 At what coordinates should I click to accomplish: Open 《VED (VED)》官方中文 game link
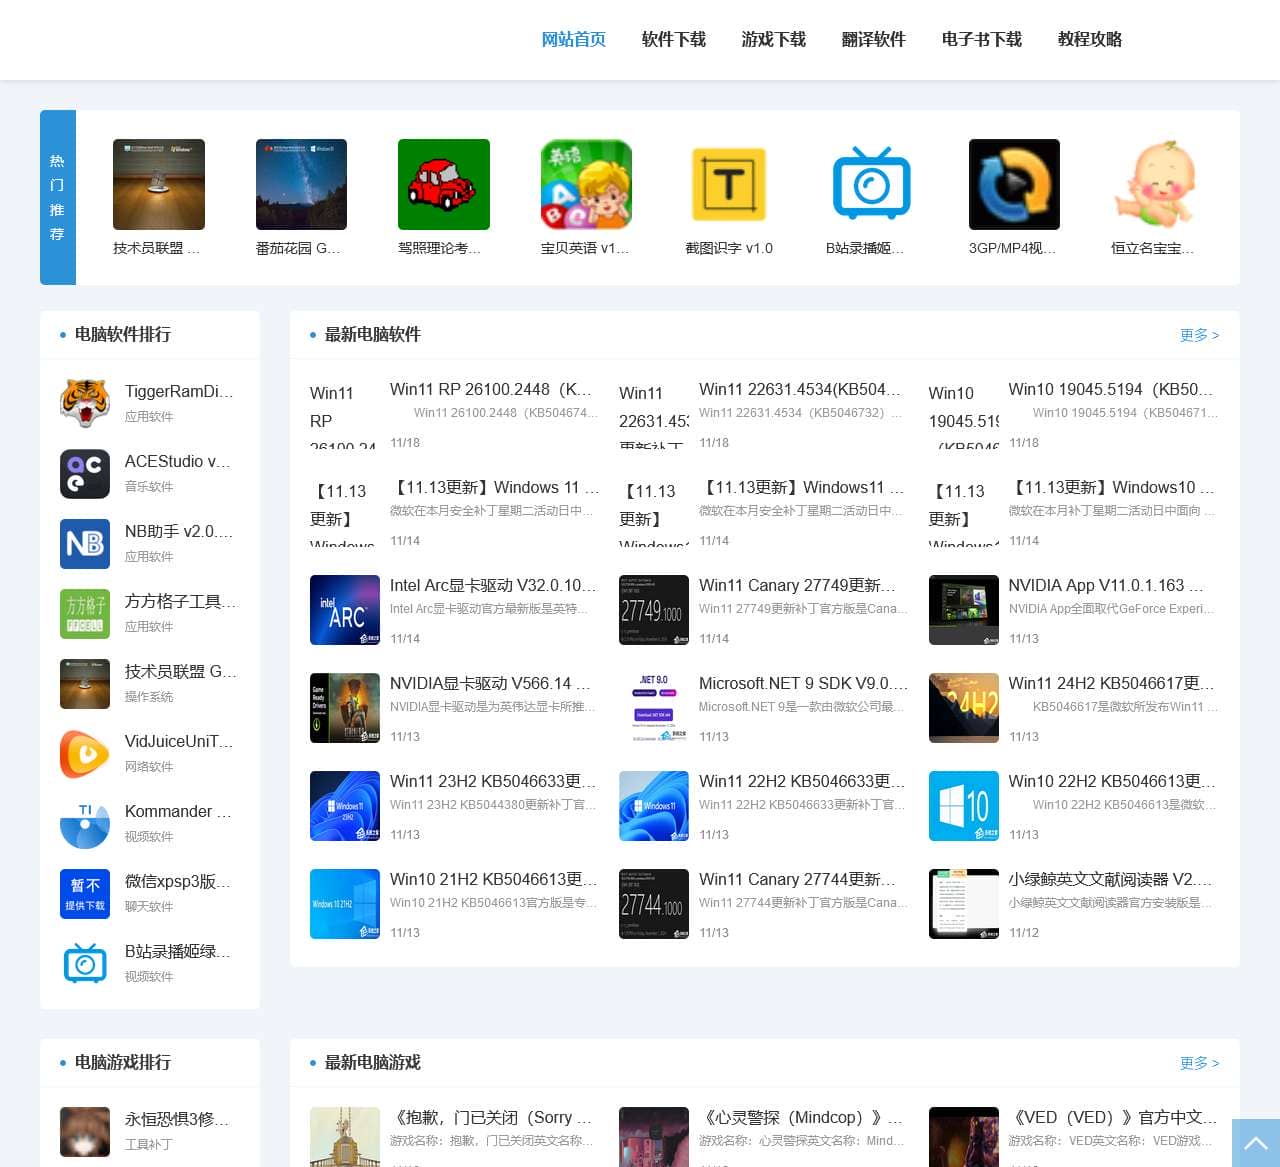(x=1112, y=1117)
